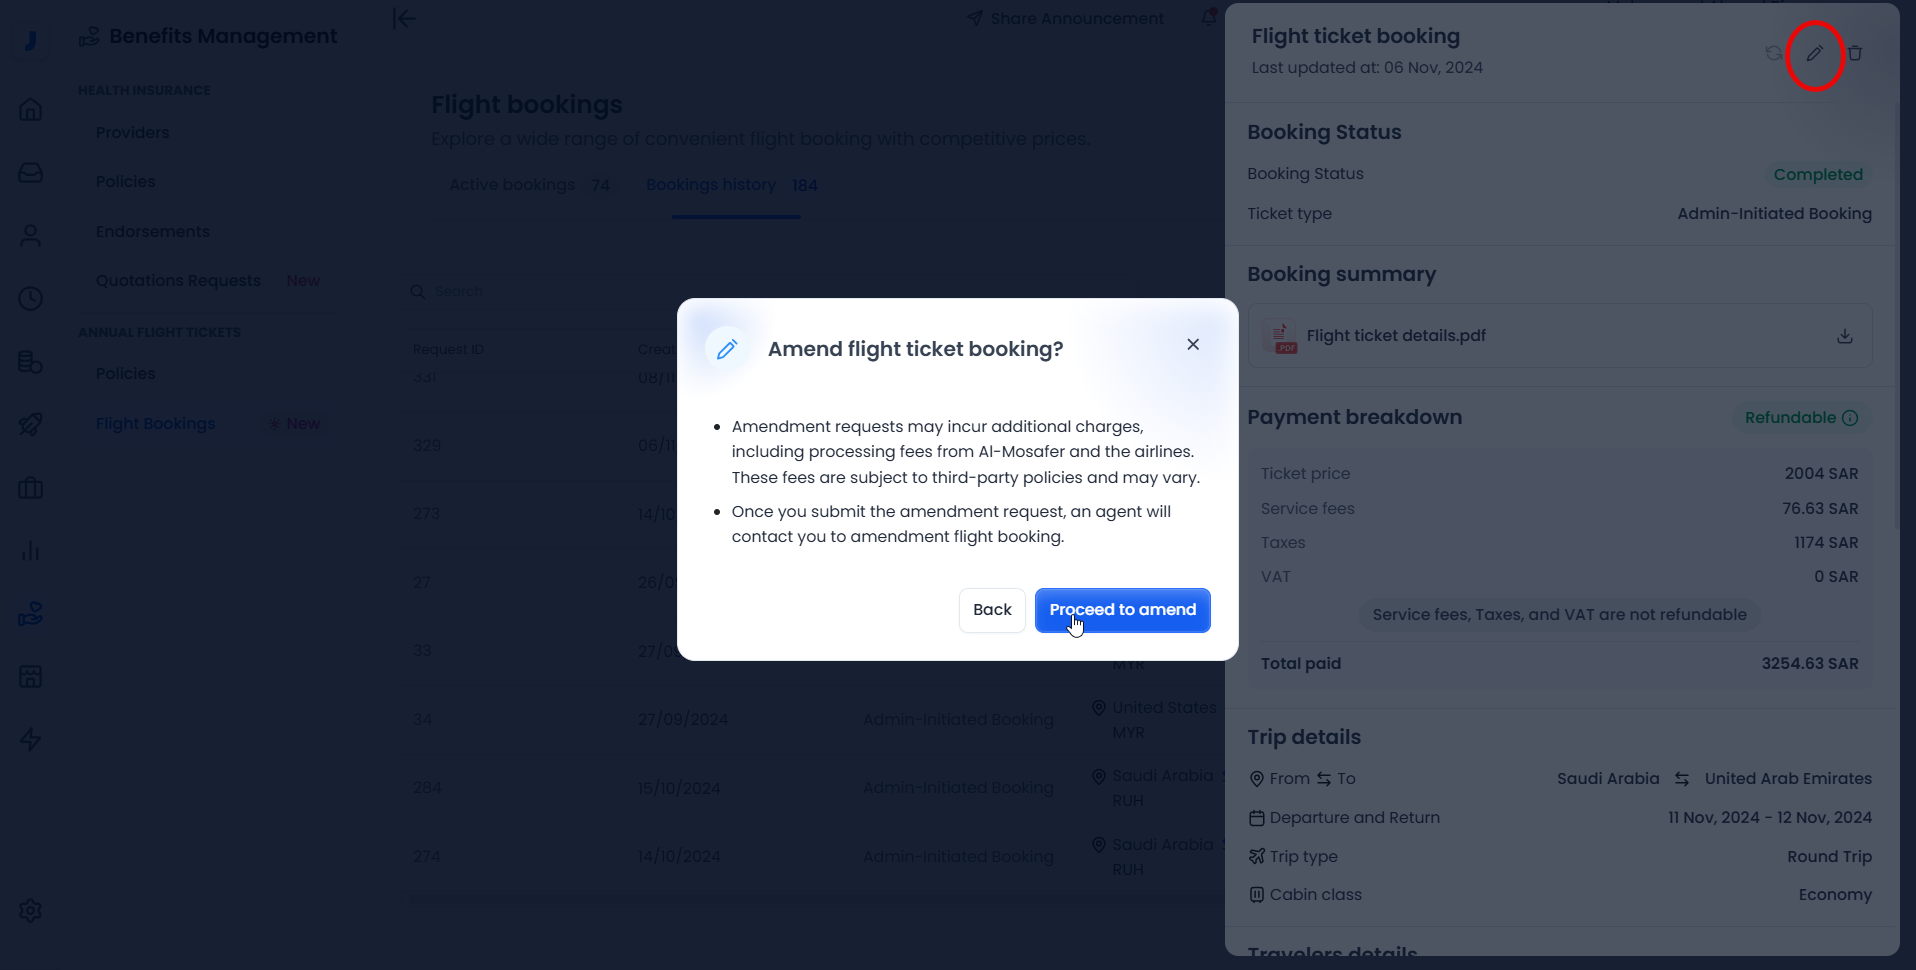
Task: Open Flight Bookings in sidebar menu
Action: [x=156, y=424]
